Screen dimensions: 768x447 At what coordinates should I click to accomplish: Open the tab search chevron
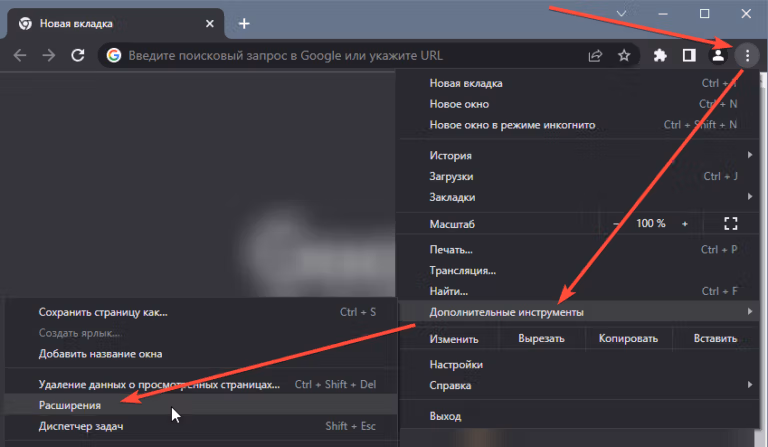[621, 14]
